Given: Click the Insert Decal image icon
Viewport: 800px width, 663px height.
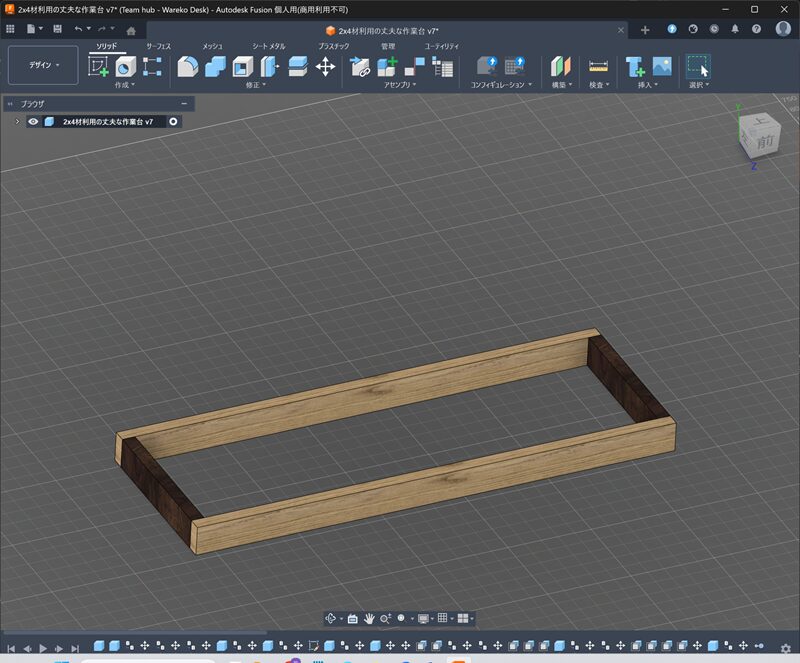Looking at the screenshot, I should [x=661, y=67].
